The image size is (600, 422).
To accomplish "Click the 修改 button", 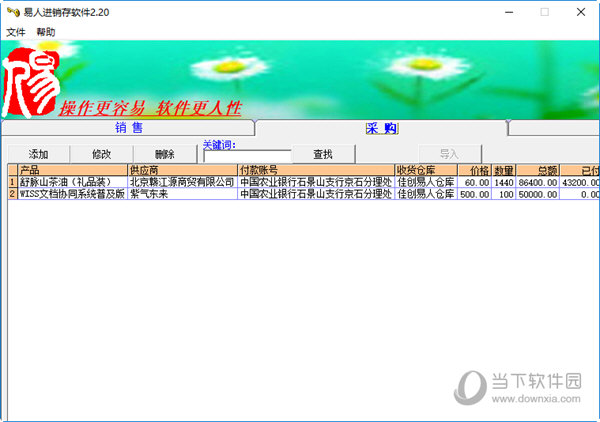I will pyautogui.click(x=101, y=154).
